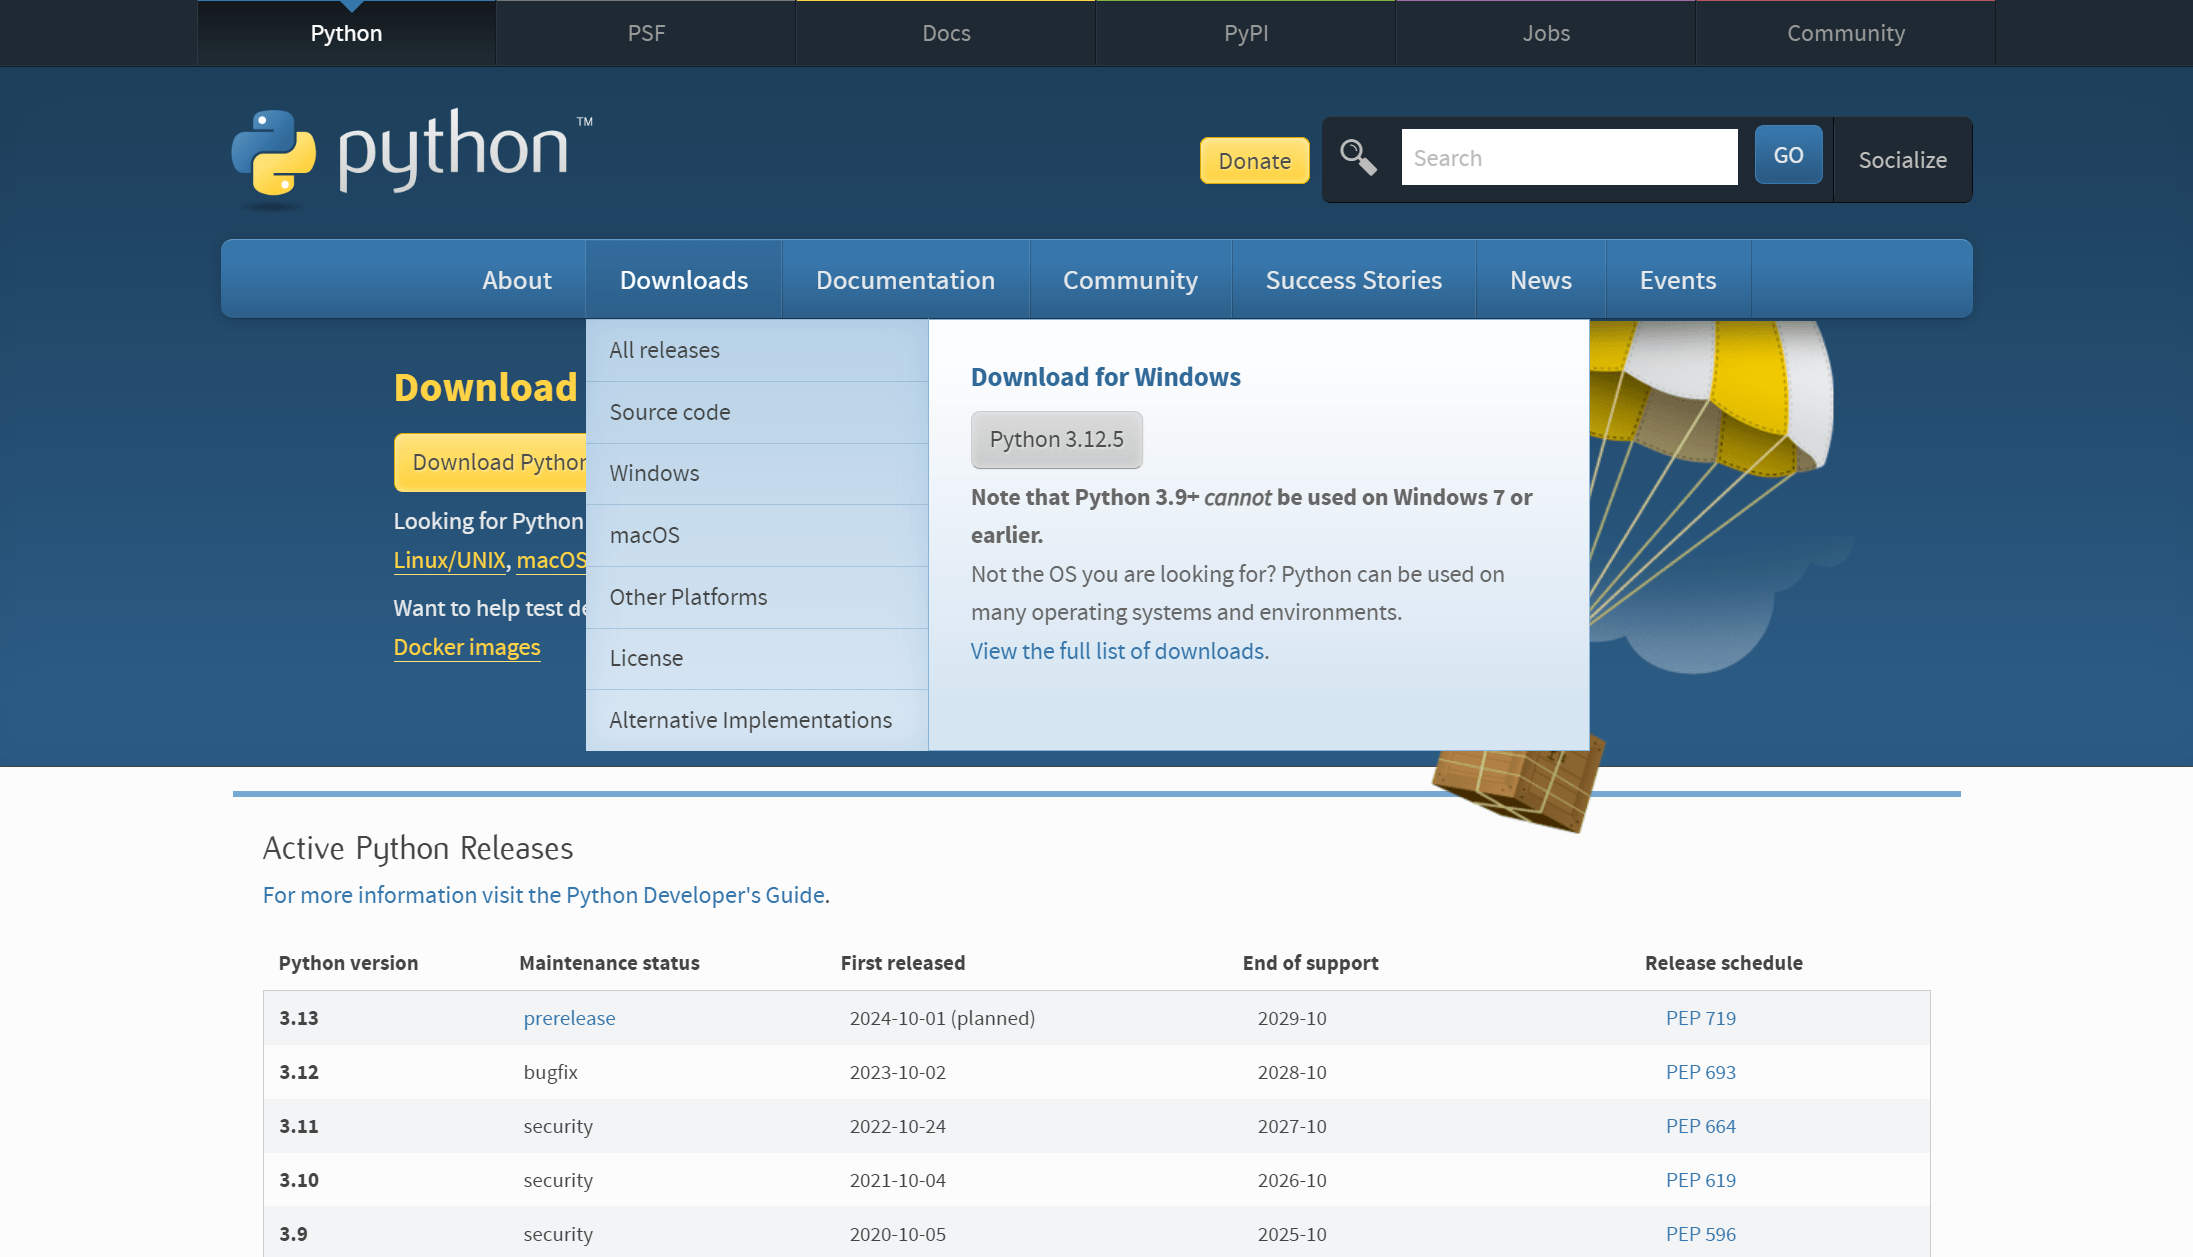Open Alternative Implementations menu entry
Viewport: 2193px width, 1257px height.
click(x=750, y=720)
